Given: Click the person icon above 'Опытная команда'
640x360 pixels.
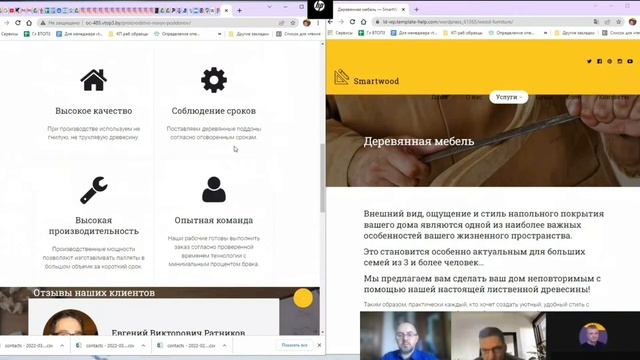Looking at the screenshot, I should [x=214, y=189].
